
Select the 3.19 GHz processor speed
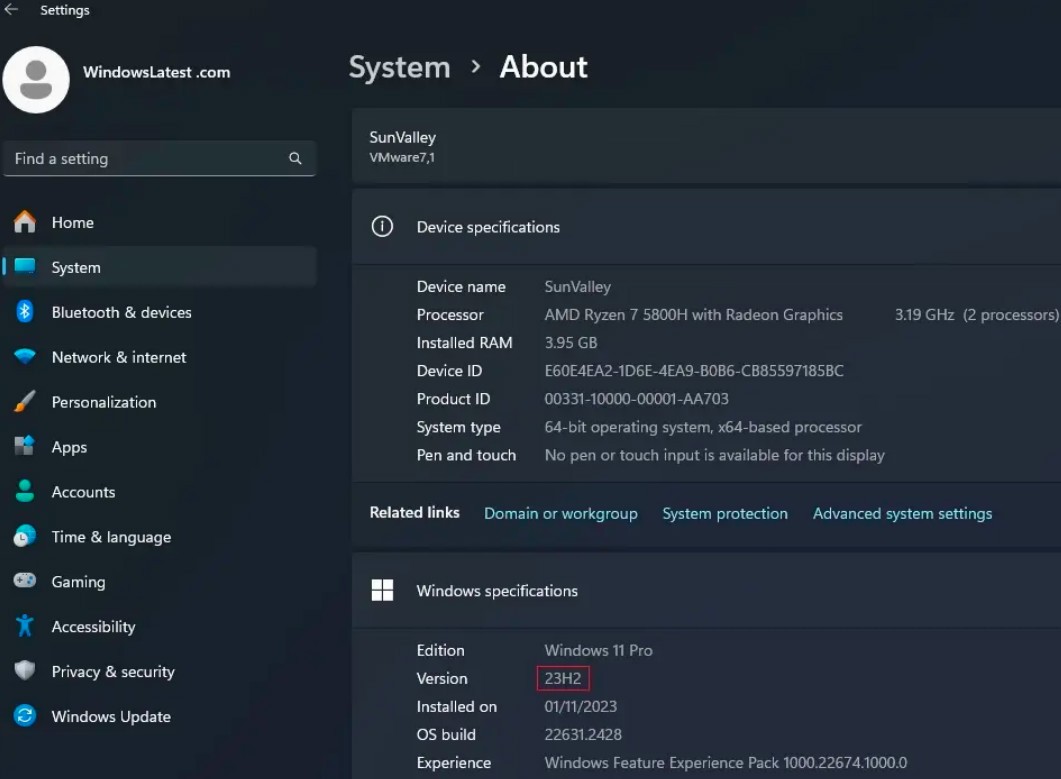click(x=924, y=315)
